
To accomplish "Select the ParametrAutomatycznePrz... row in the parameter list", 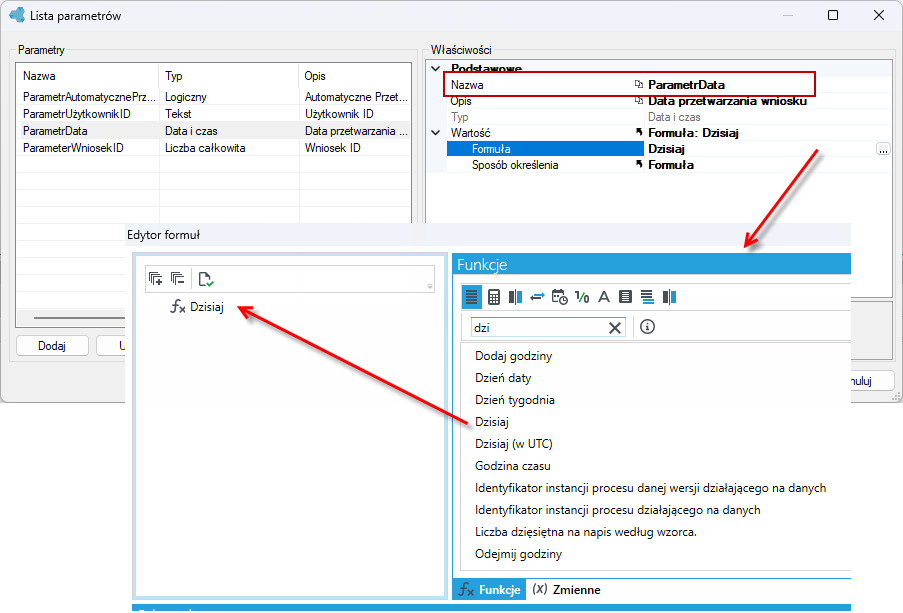I will pyautogui.click(x=214, y=97).
